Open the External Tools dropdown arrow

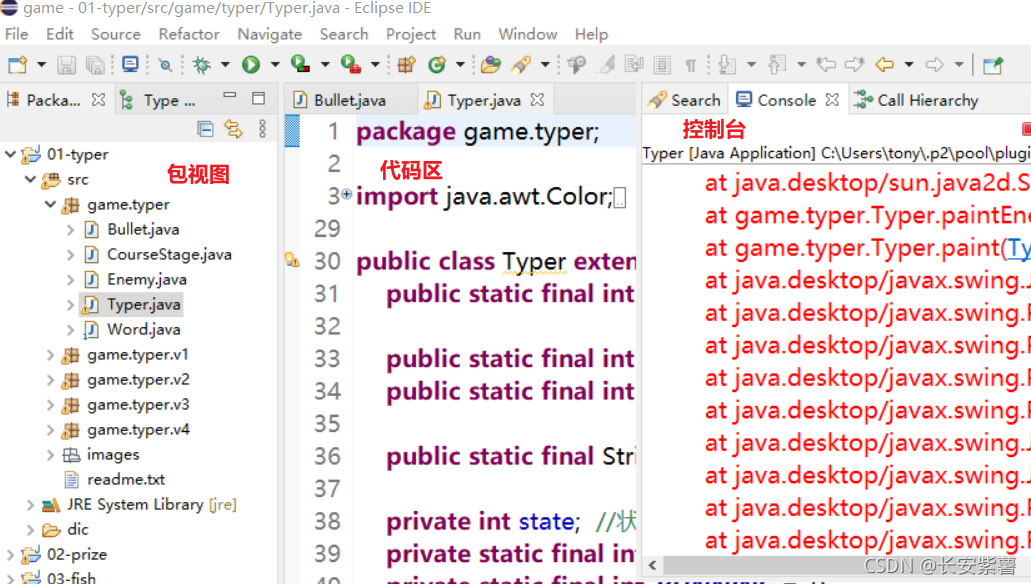point(375,64)
